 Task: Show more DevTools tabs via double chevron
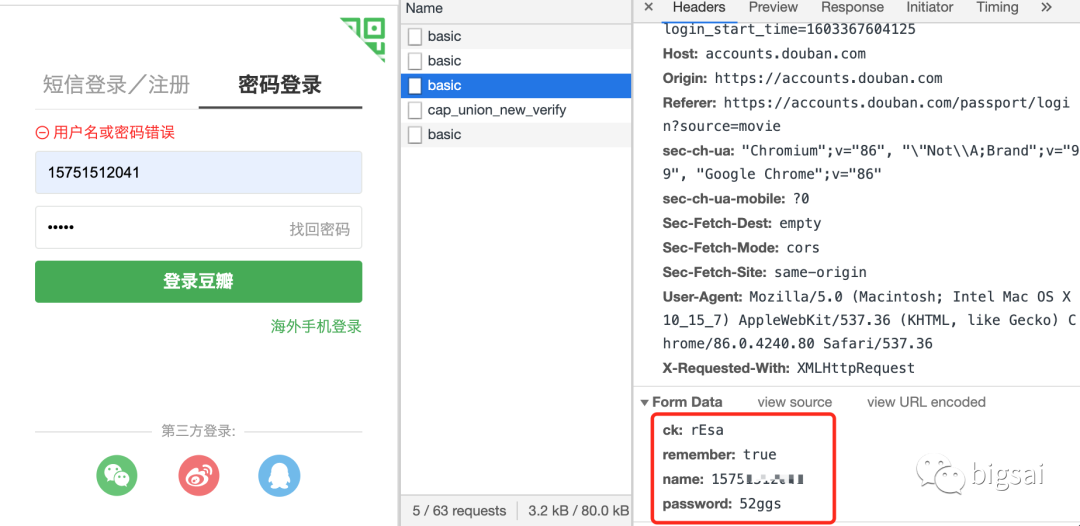coord(1046,8)
